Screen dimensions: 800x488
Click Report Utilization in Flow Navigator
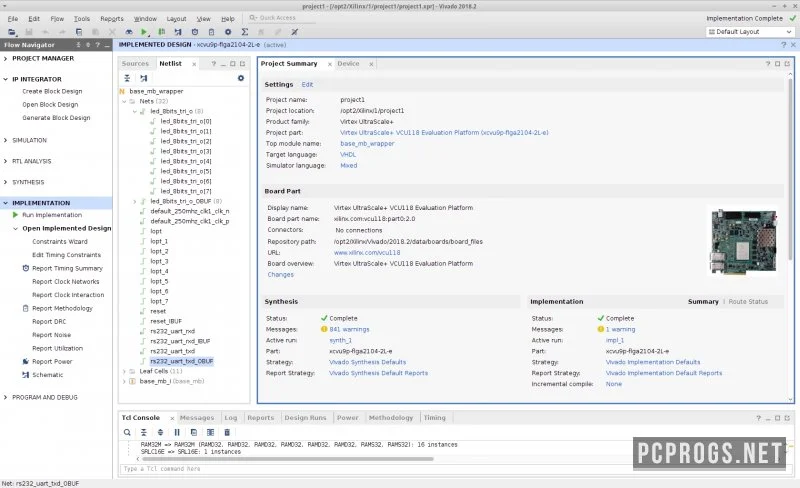click(x=57, y=348)
